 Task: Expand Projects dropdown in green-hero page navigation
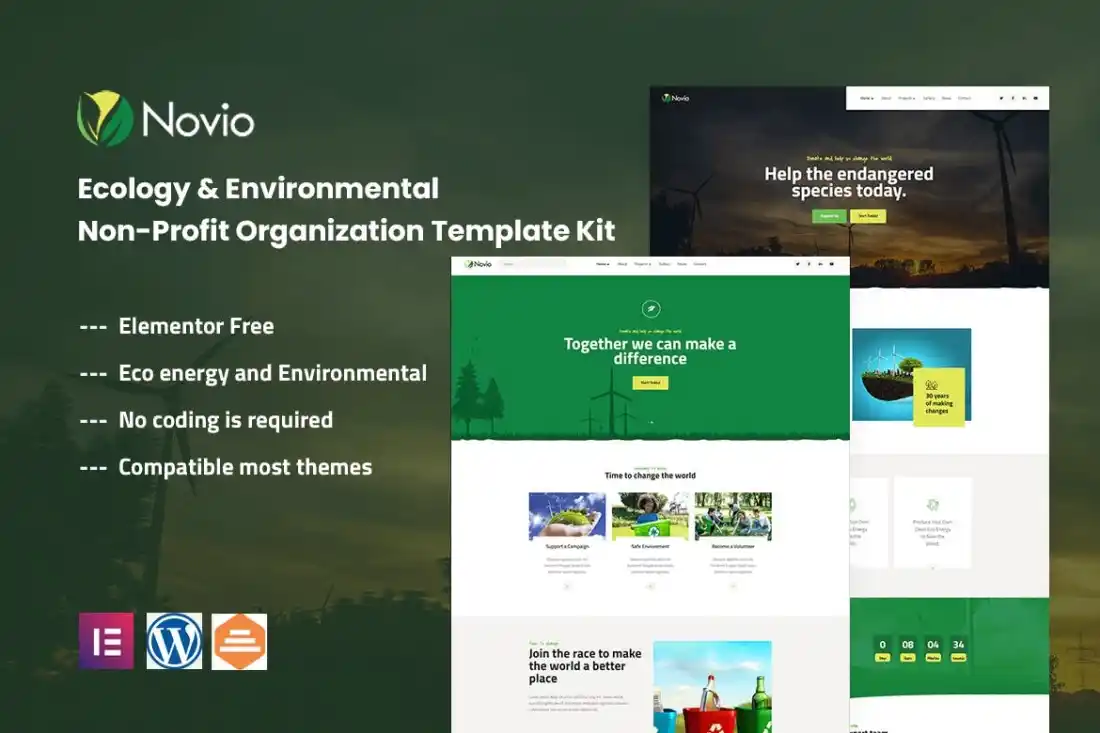click(641, 264)
